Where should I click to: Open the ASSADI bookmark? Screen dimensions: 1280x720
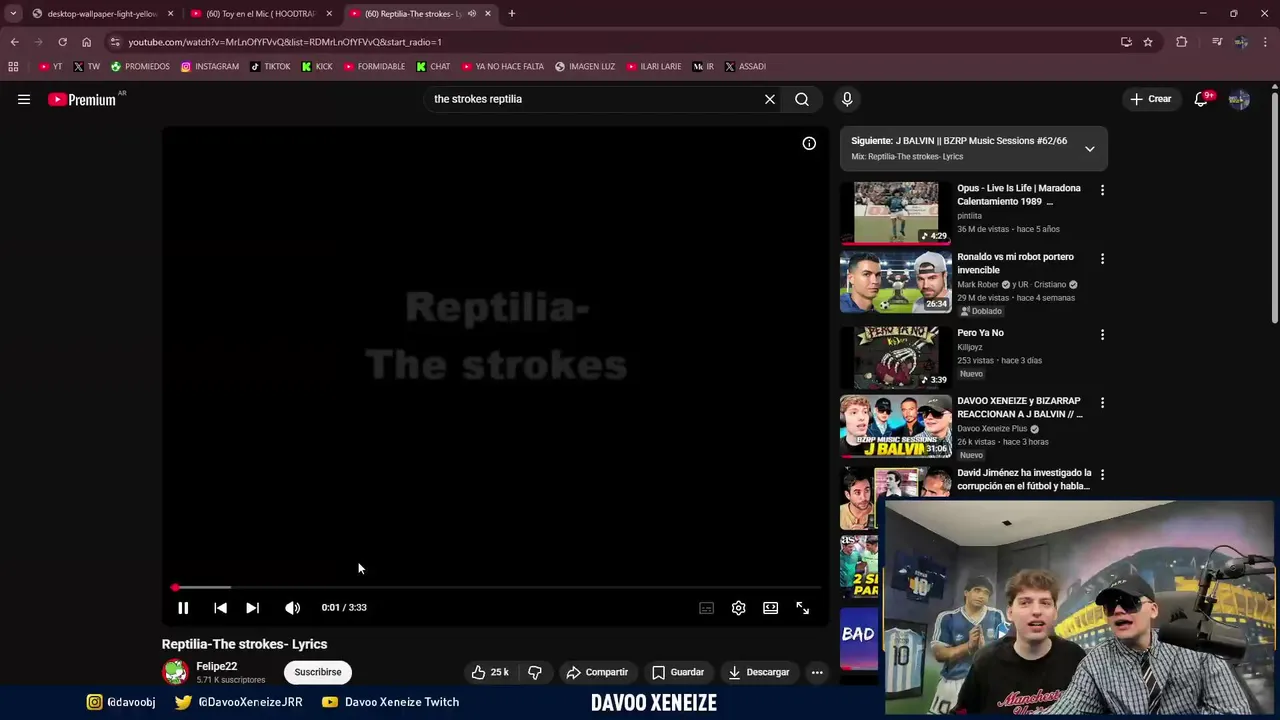pyautogui.click(x=745, y=67)
